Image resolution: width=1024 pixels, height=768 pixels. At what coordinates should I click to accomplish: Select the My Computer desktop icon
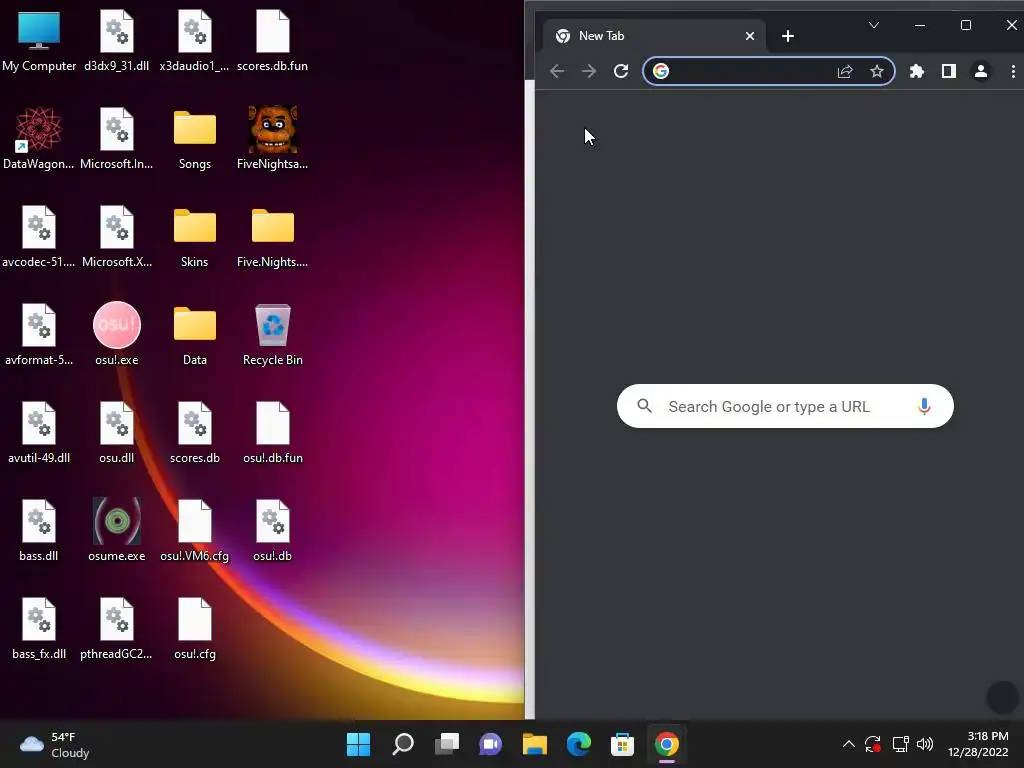pyautogui.click(x=39, y=40)
